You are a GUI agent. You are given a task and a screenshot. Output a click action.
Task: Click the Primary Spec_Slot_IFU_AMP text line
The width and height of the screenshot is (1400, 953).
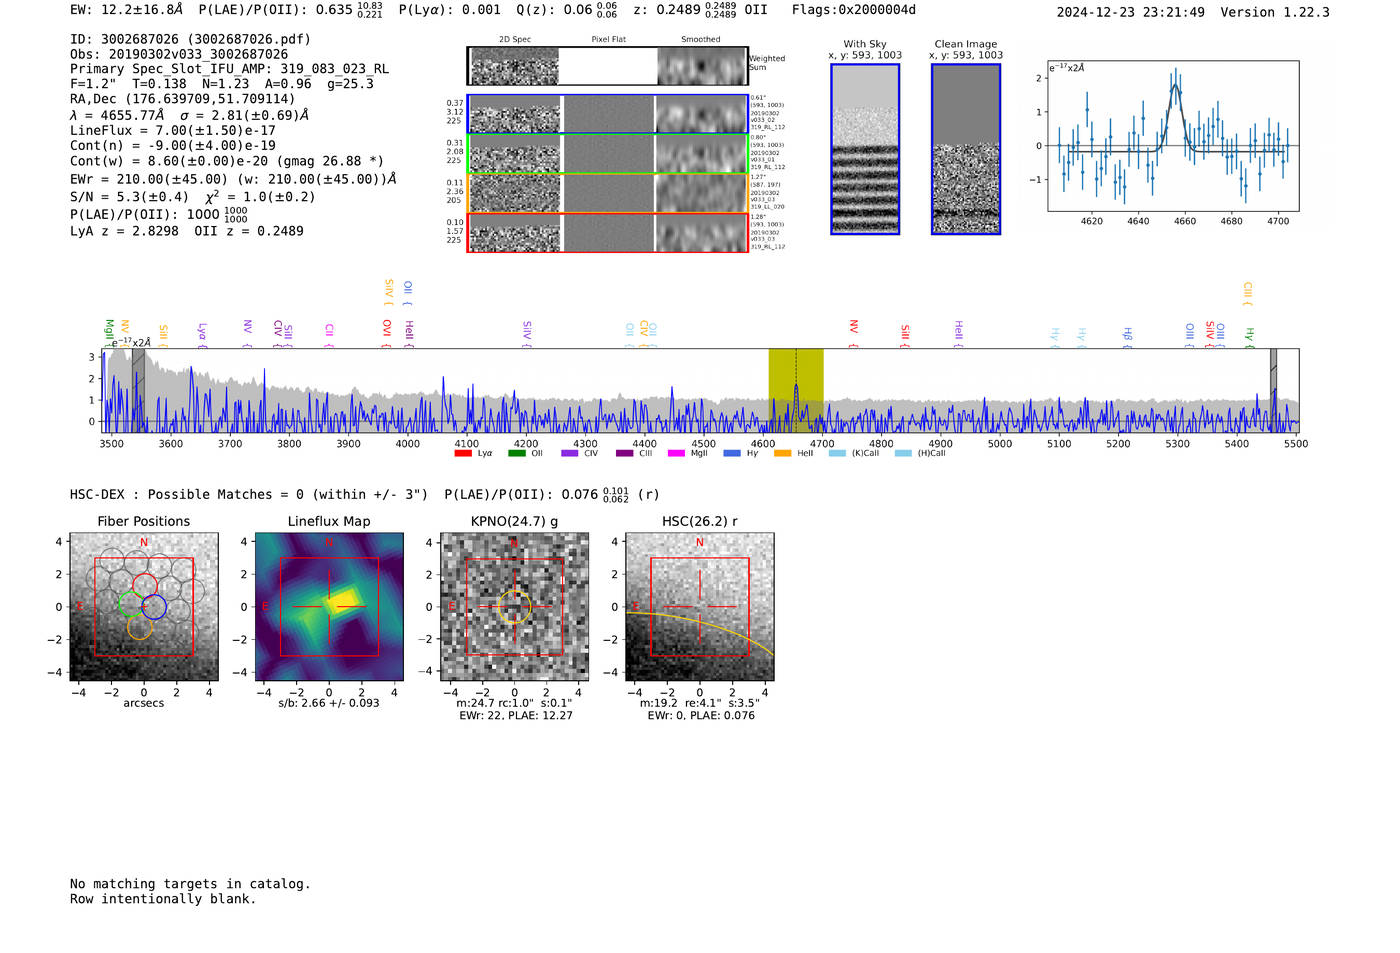click(230, 69)
